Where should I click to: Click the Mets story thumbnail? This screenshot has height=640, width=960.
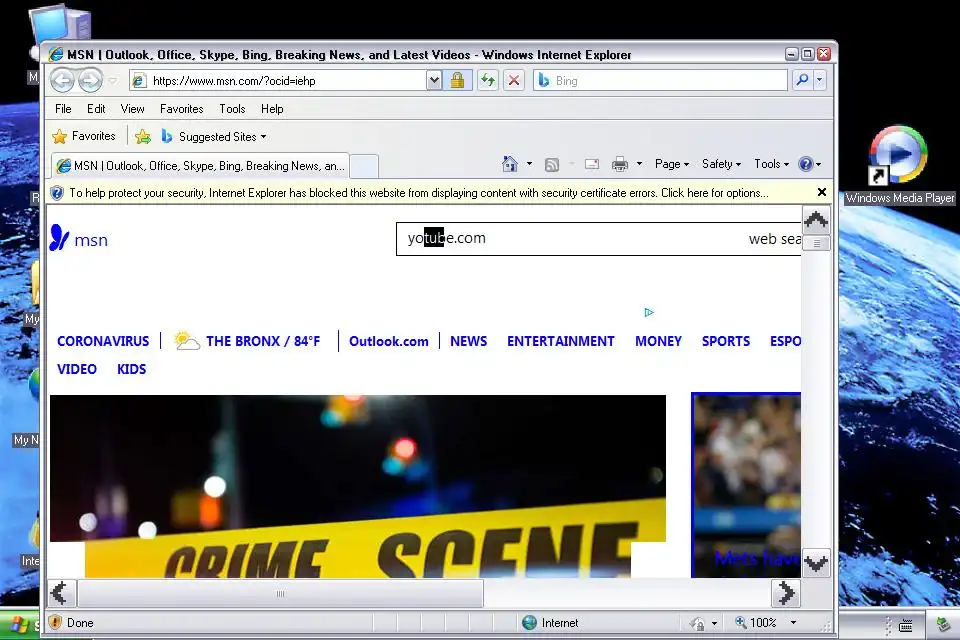(746, 485)
